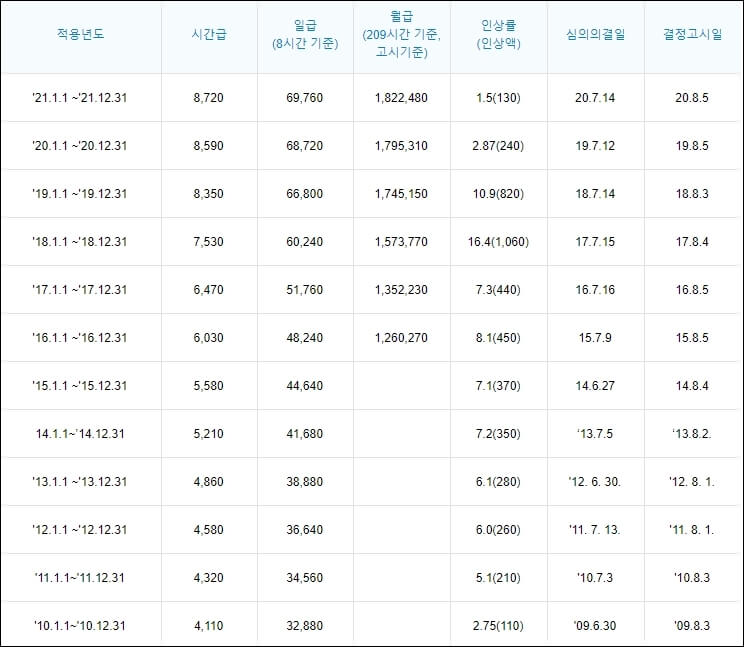Screen dimensions: 744x647
Task: Select the '15.1.1 ~'15.12.31 row label
Action: [x=80, y=385]
